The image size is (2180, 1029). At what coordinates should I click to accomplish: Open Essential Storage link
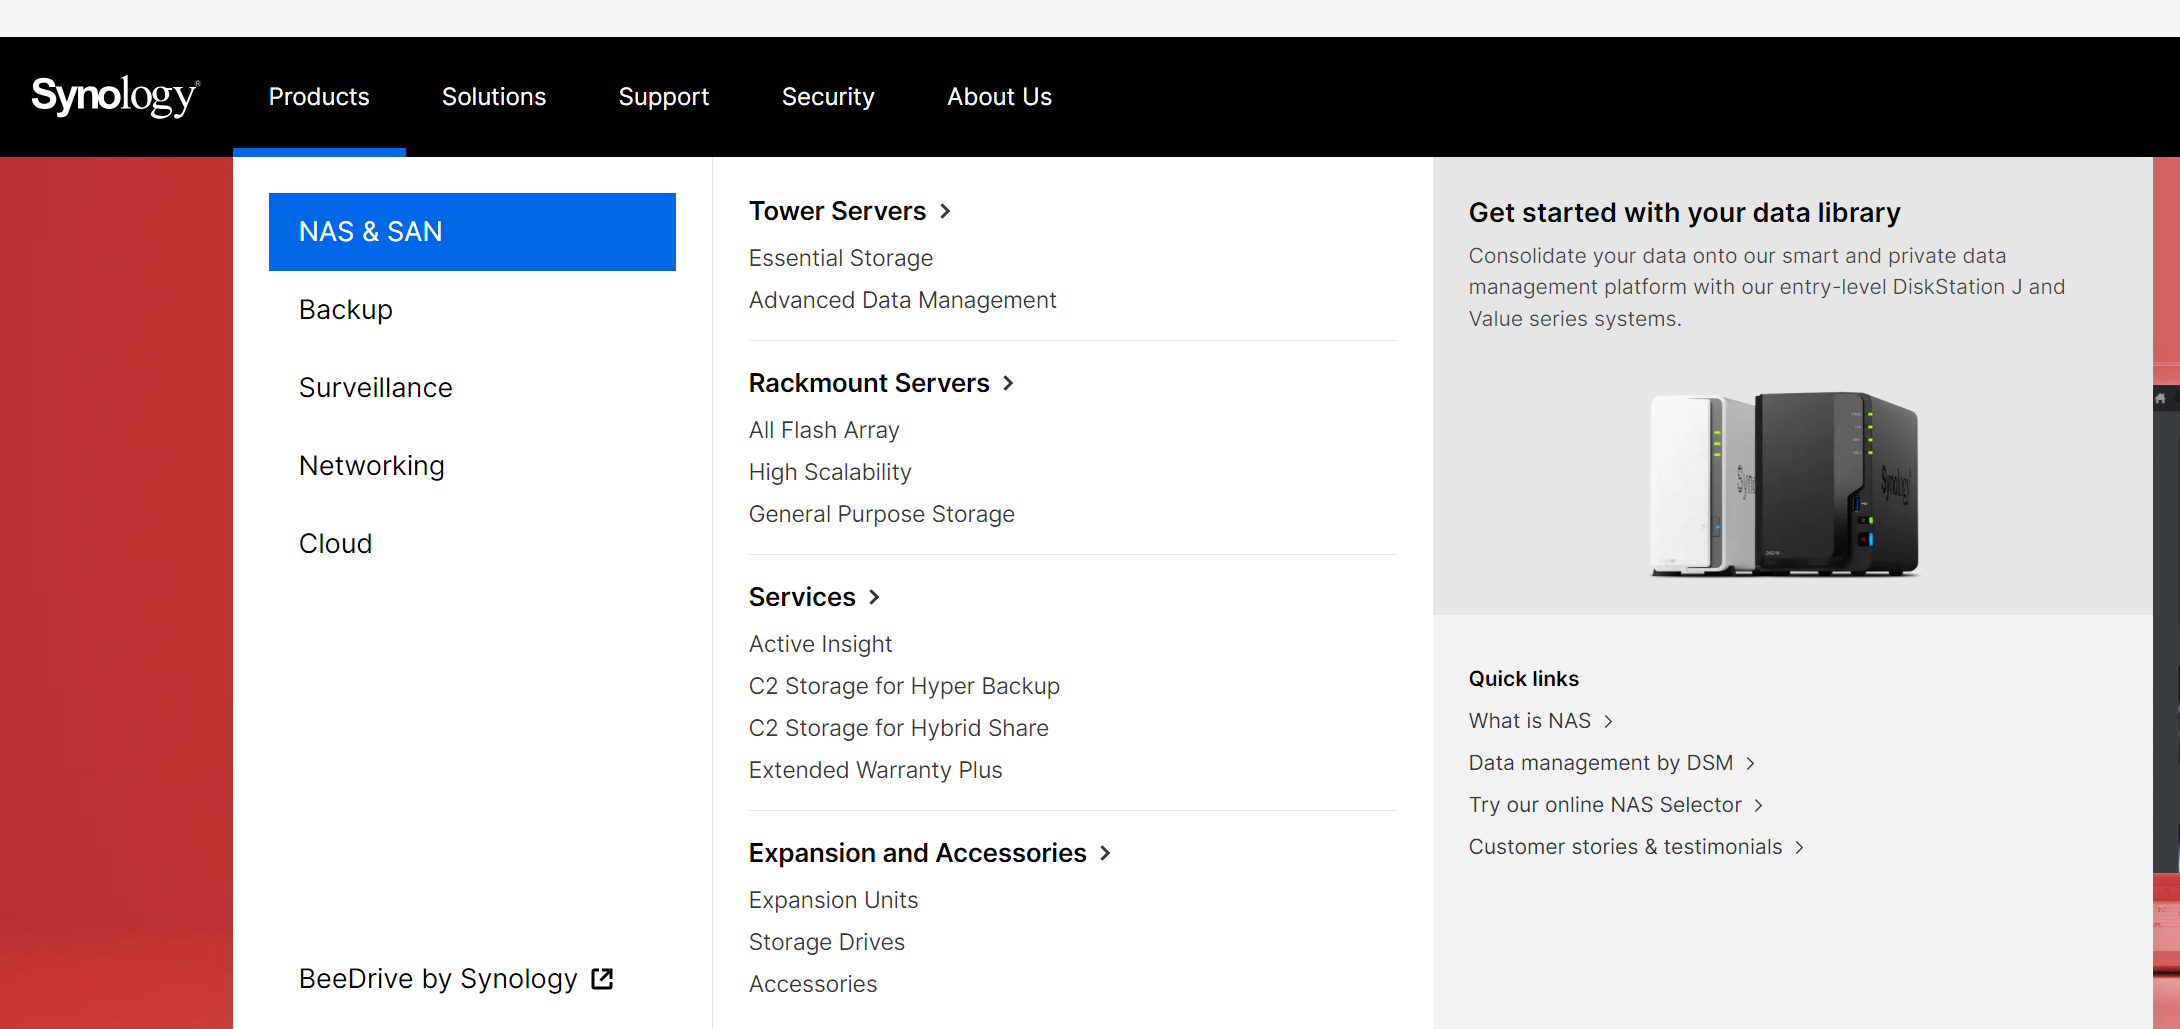point(841,258)
